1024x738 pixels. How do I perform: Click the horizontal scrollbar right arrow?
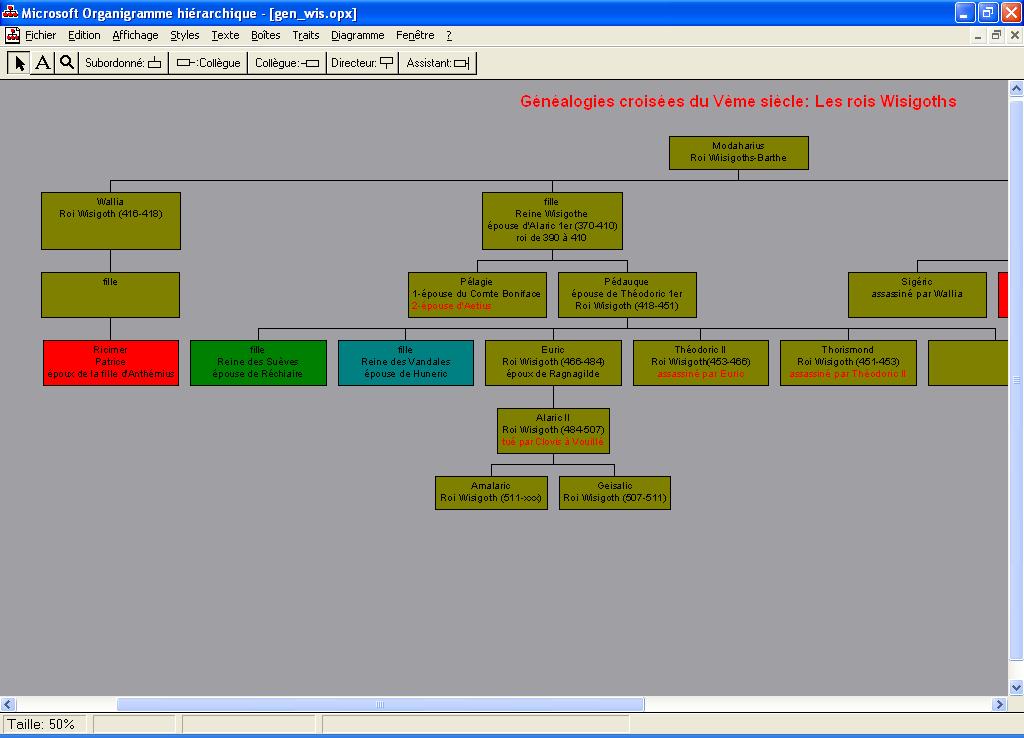[x=999, y=705]
